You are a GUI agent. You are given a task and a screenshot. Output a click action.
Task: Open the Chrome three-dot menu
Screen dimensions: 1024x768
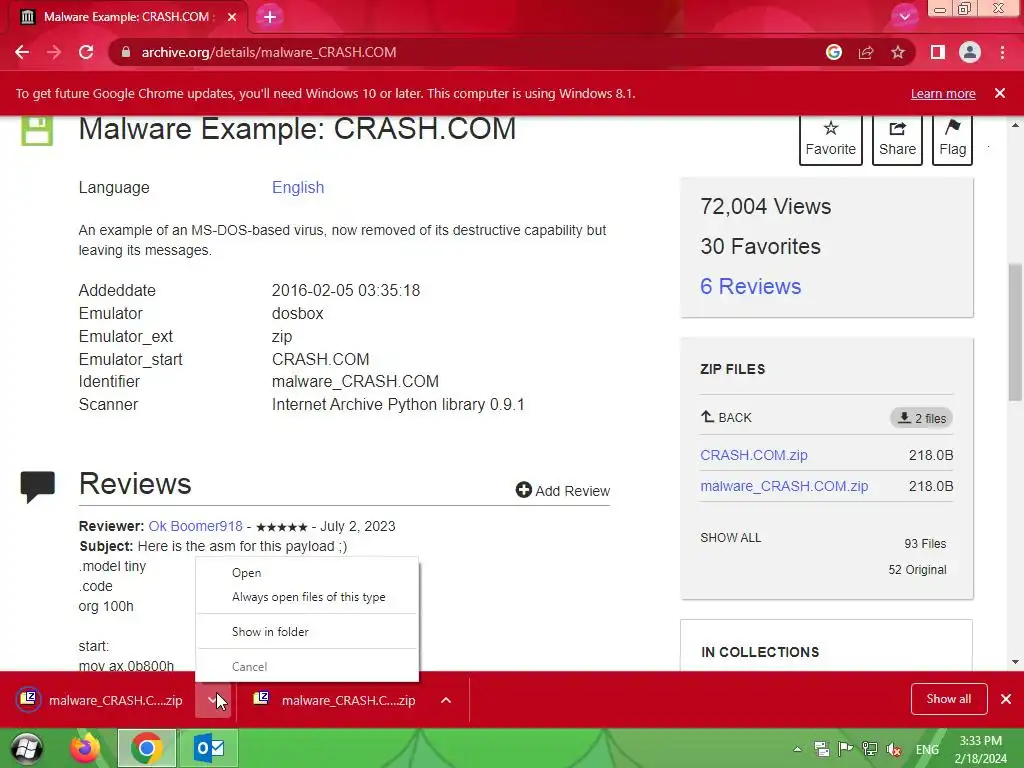click(1002, 52)
